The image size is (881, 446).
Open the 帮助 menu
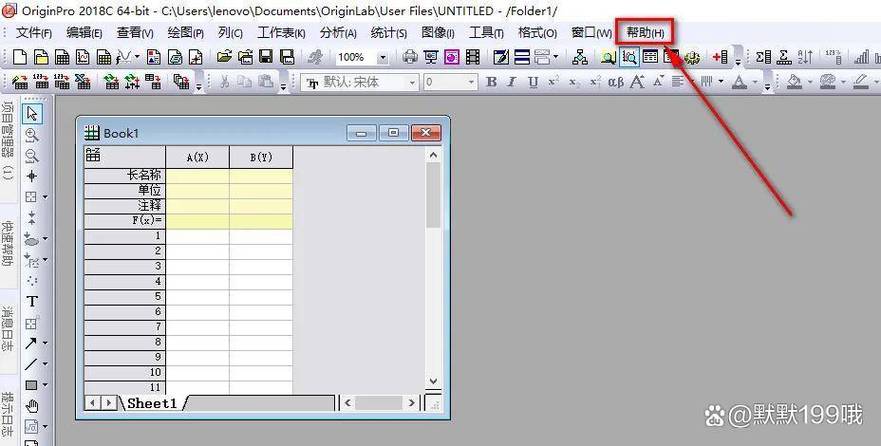click(x=645, y=33)
